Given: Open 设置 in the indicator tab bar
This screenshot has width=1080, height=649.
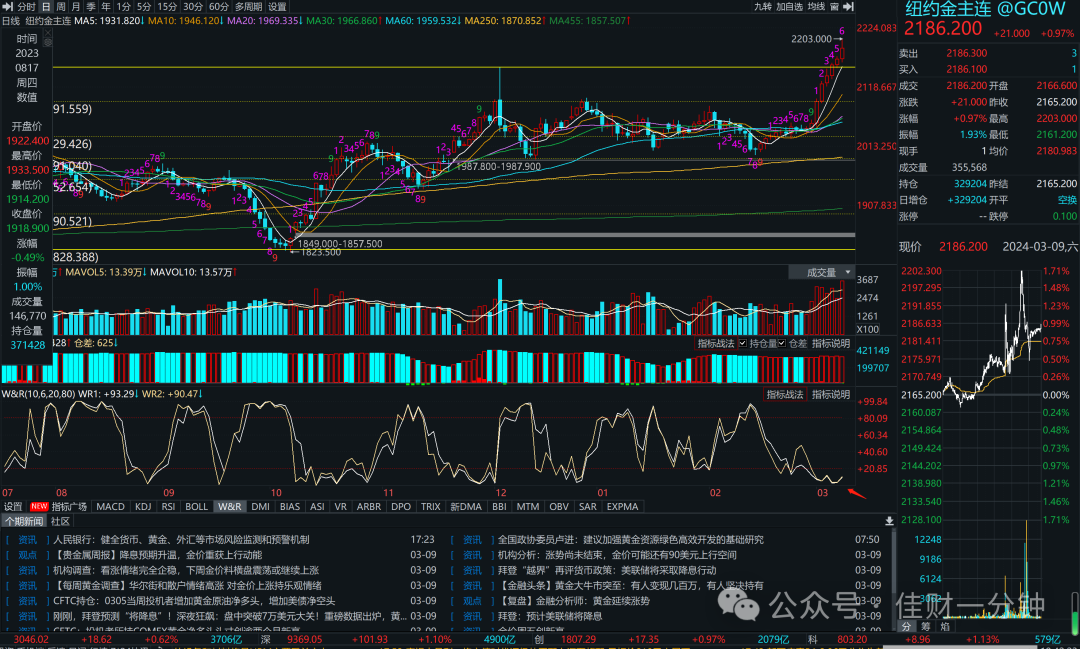Looking at the screenshot, I should point(13,506).
